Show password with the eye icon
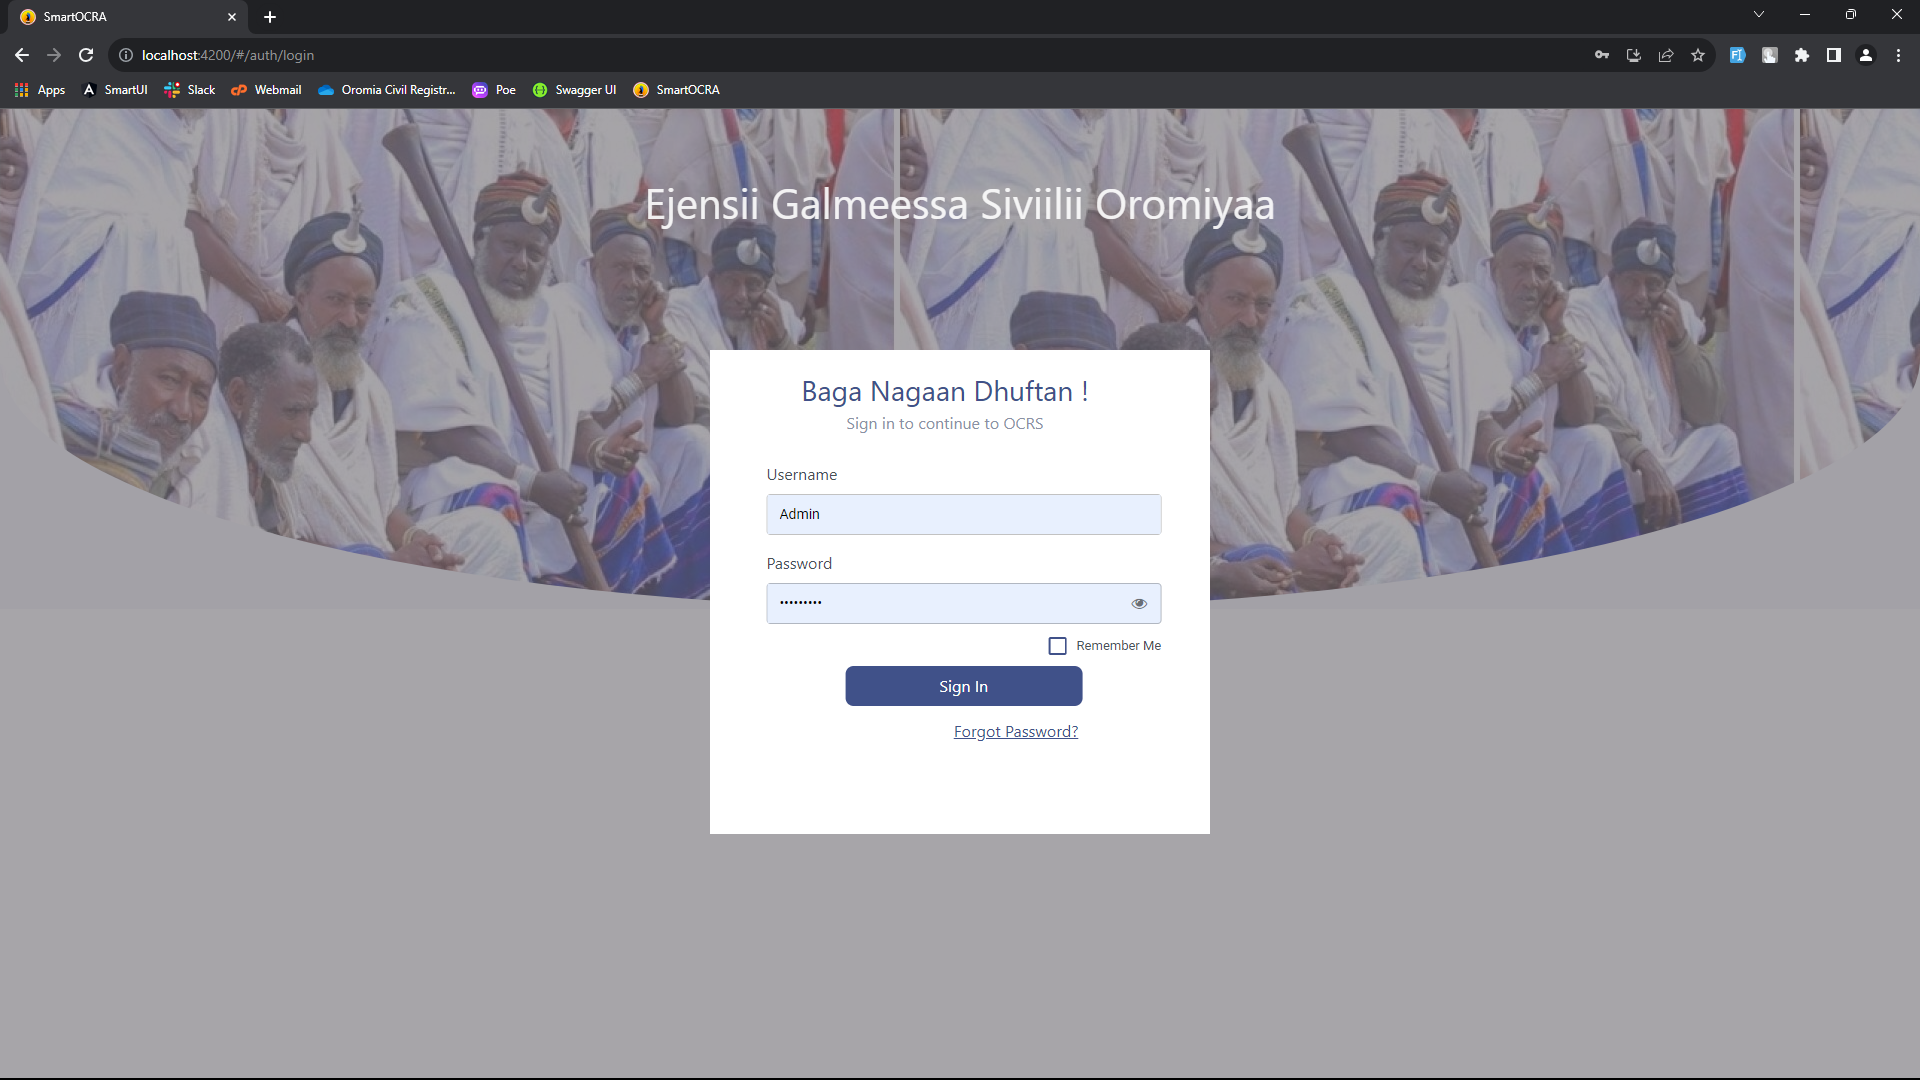Viewport: 1920px width, 1080px height. tap(1139, 603)
